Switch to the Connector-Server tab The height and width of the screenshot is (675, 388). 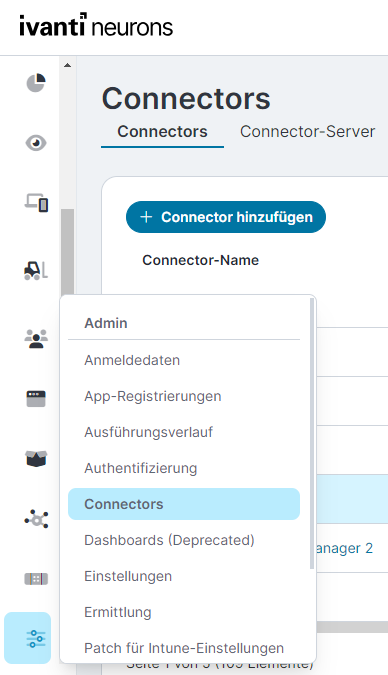point(307,132)
